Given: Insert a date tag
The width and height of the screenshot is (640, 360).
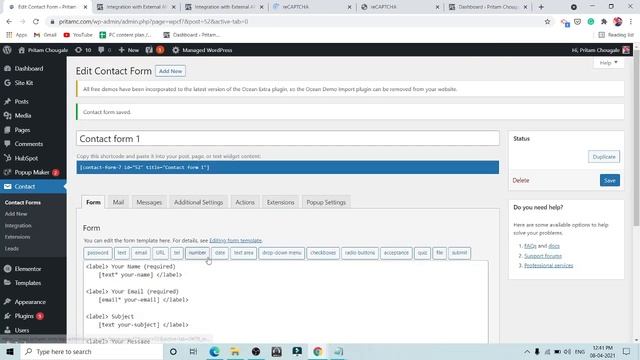Looking at the screenshot, I should 220,253.
